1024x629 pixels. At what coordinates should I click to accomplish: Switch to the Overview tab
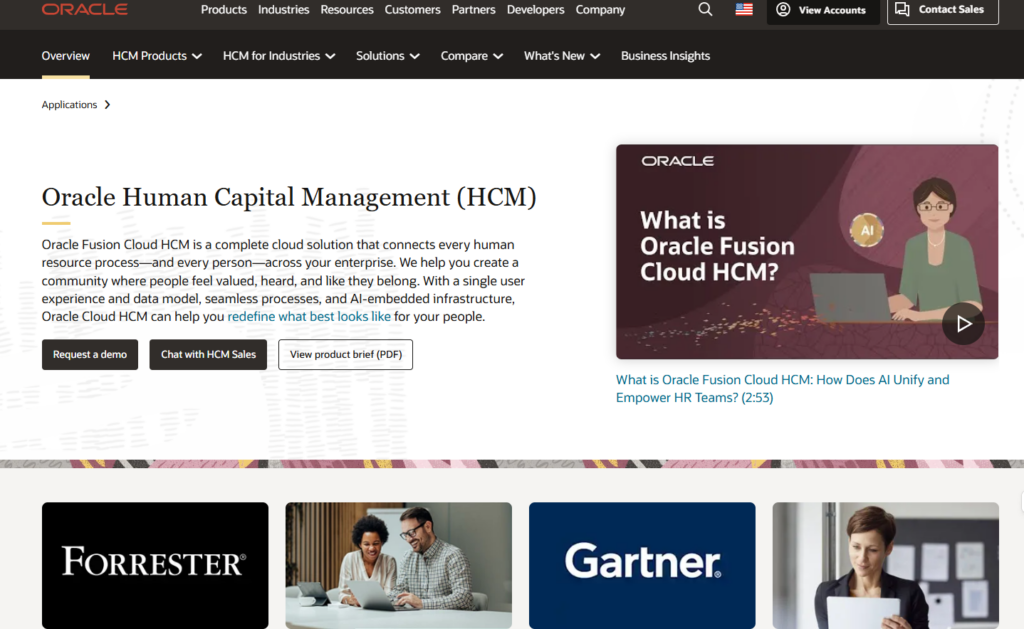coord(65,56)
